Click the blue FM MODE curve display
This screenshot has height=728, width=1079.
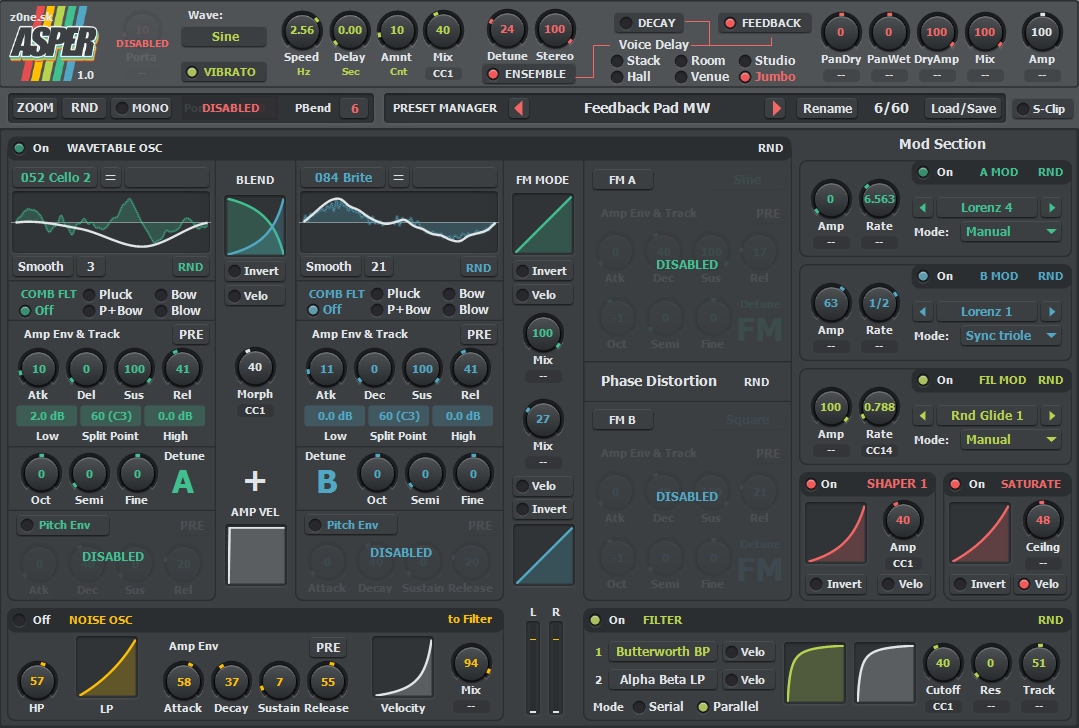click(543, 555)
